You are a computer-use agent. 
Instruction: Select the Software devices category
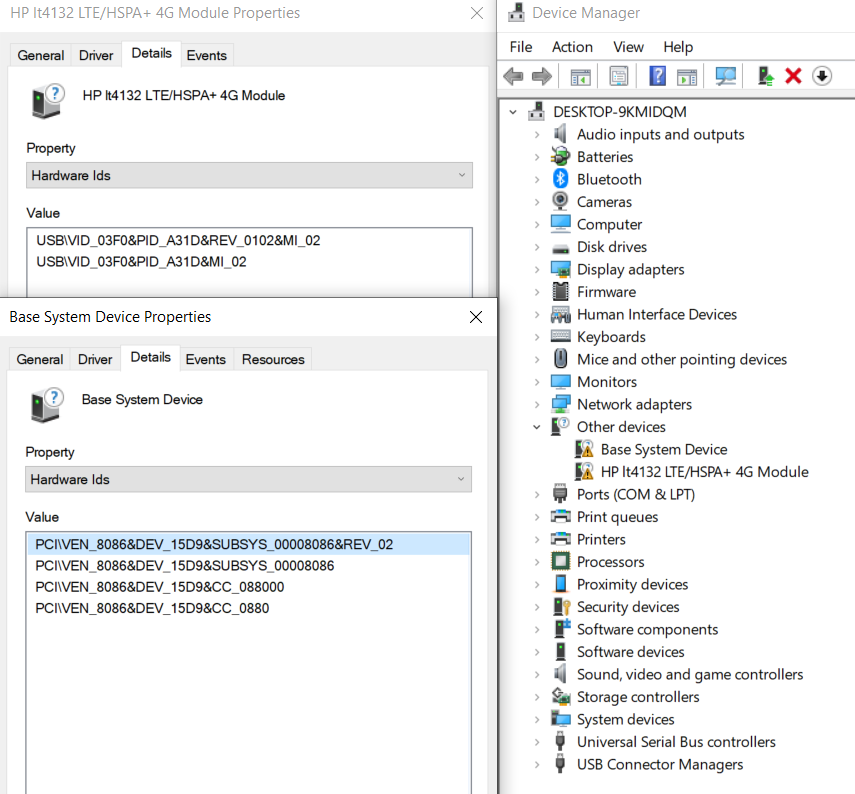(x=630, y=652)
